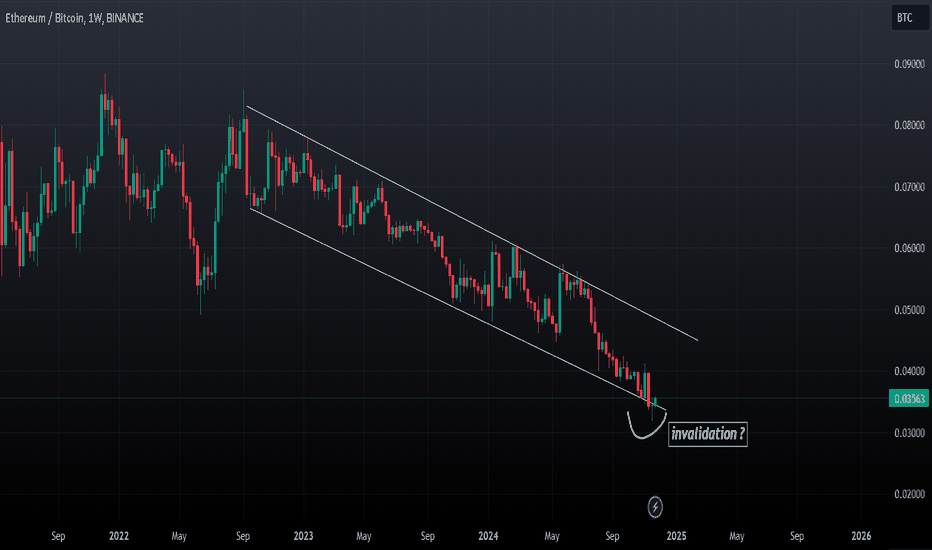
Task: Click the 0.08000 price axis label
Action: 909,125
